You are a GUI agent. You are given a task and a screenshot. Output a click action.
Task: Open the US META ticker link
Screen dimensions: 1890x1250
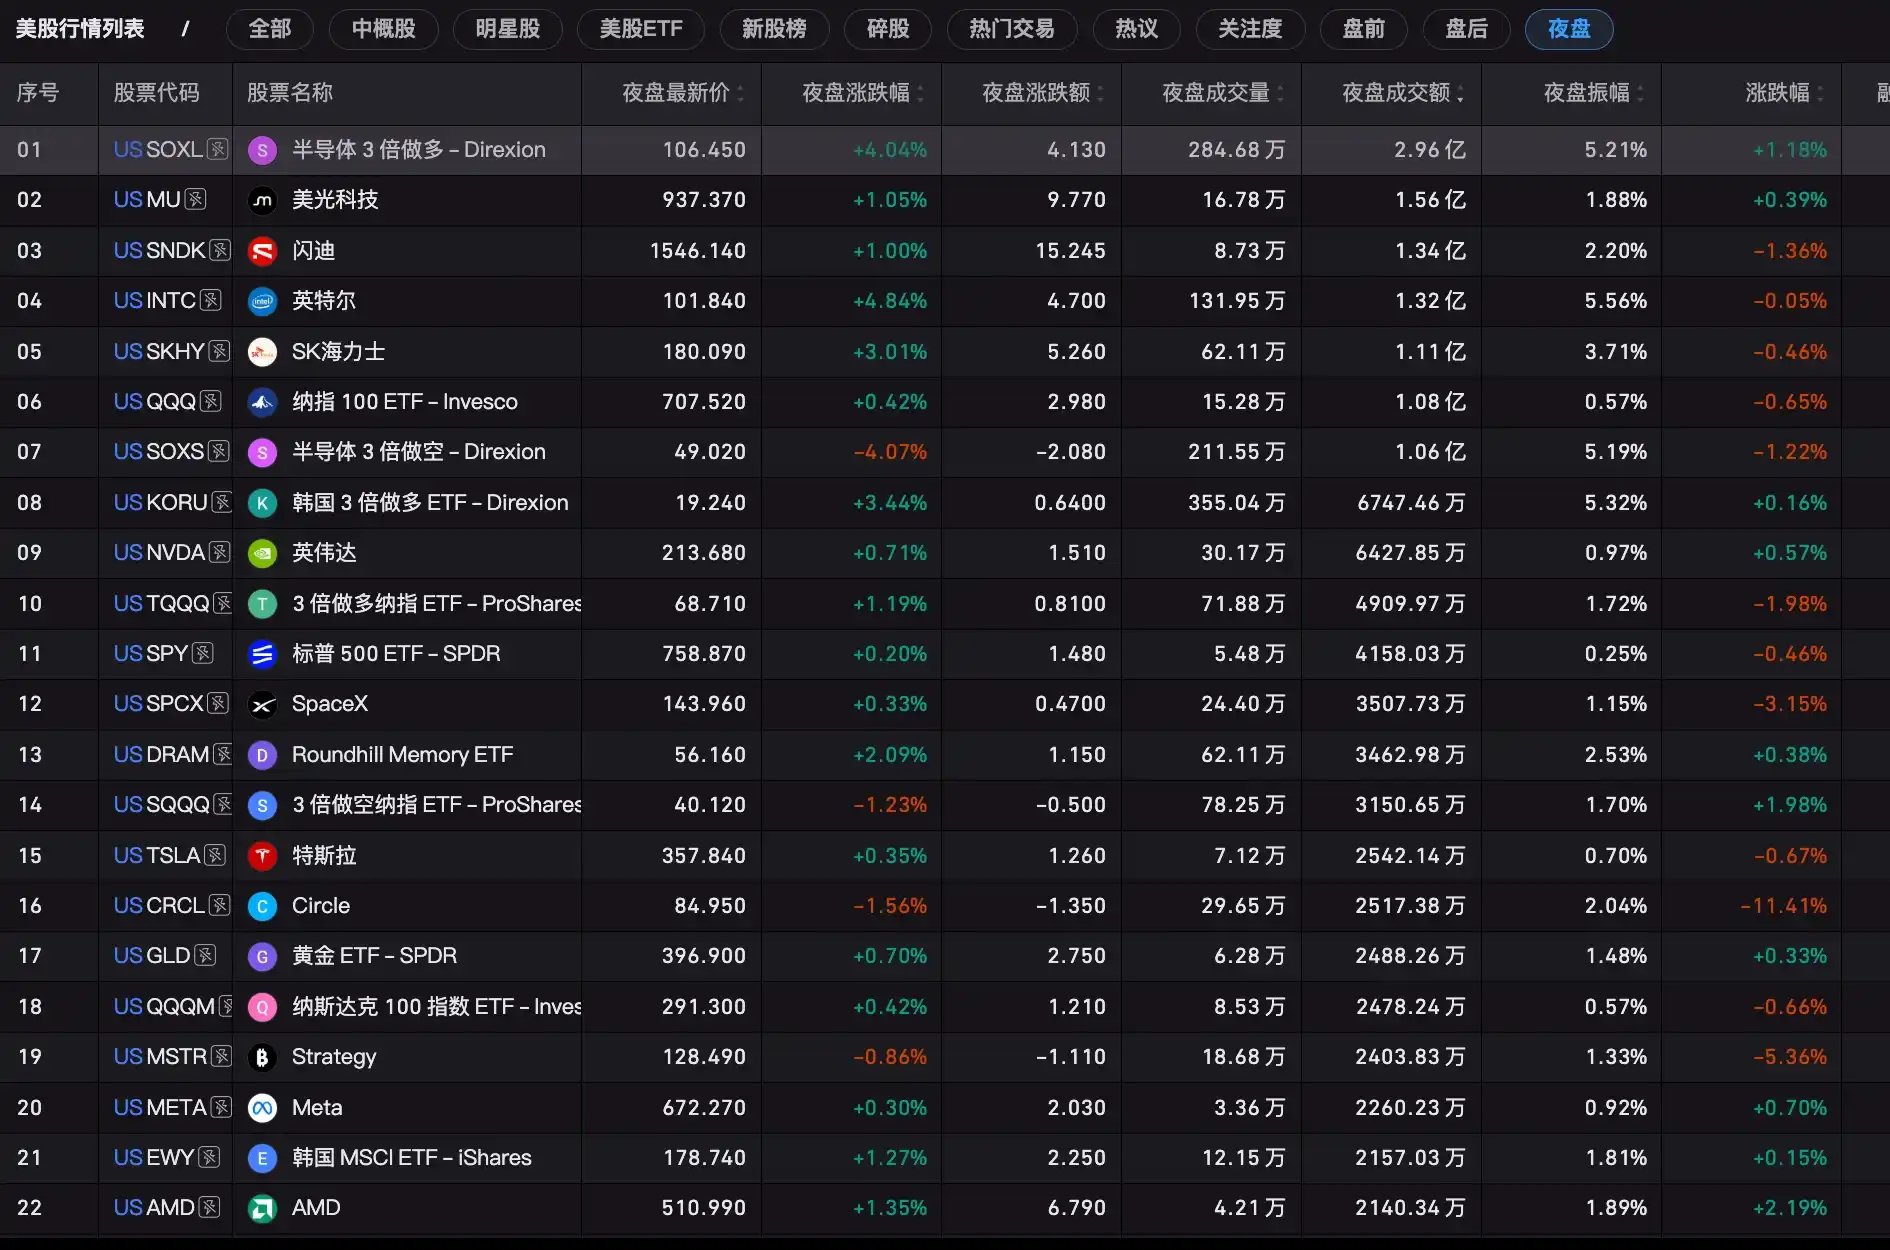pos(160,1108)
